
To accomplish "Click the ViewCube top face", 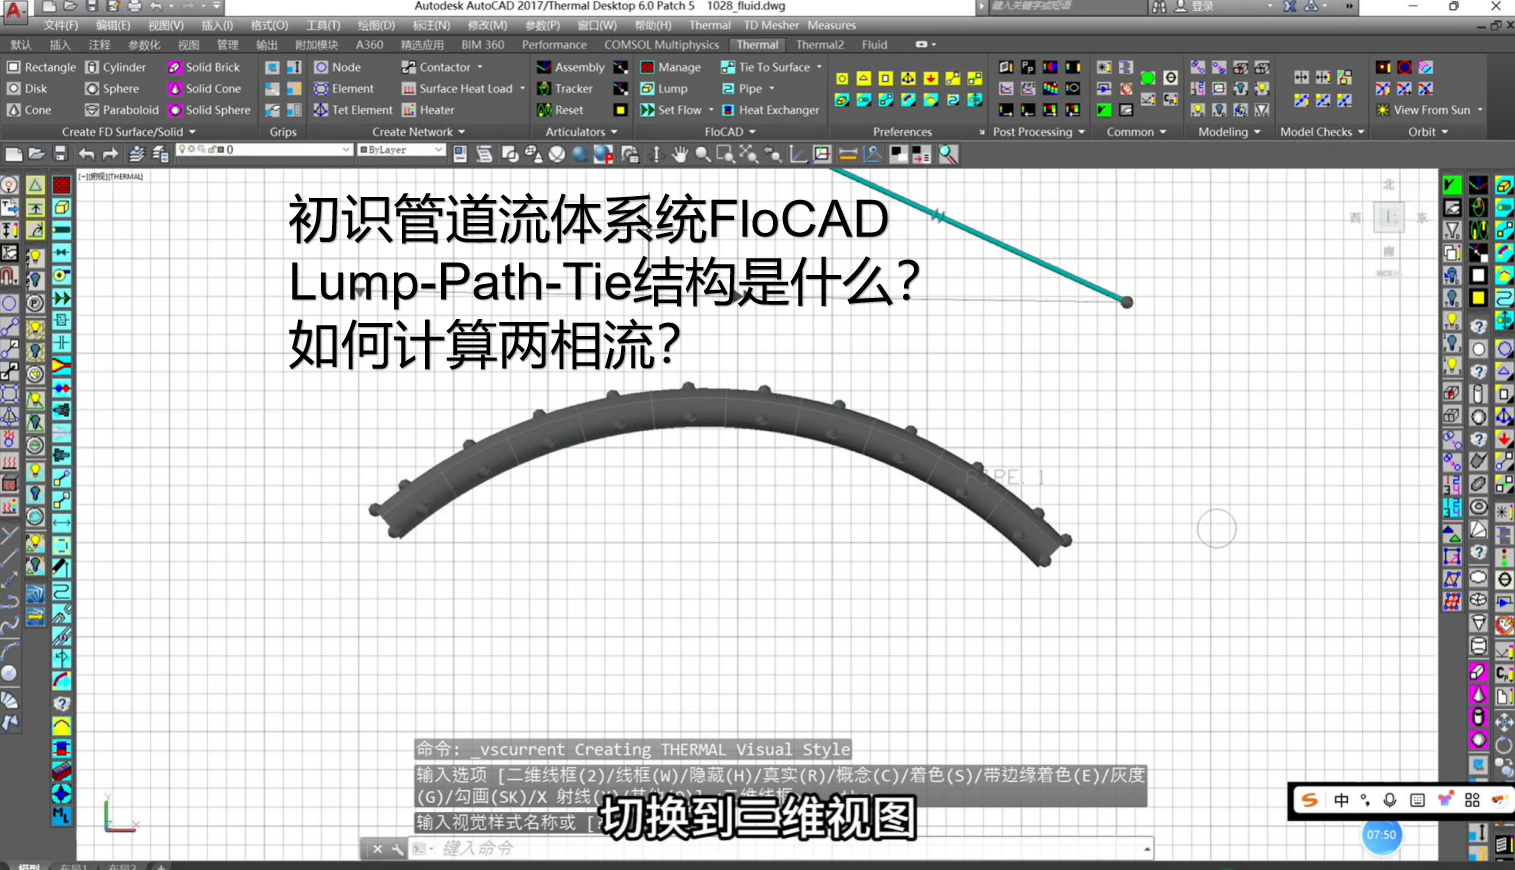I will pyautogui.click(x=1389, y=217).
